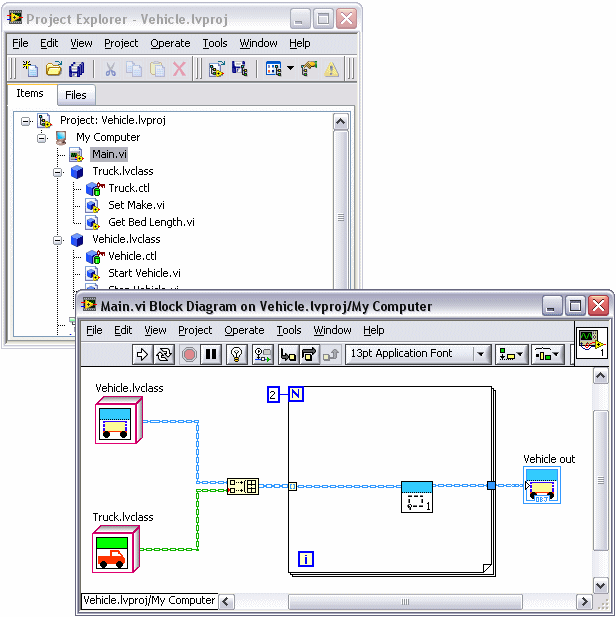Open Help menu in Main.vi window
The image size is (616, 617).
click(x=374, y=330)
